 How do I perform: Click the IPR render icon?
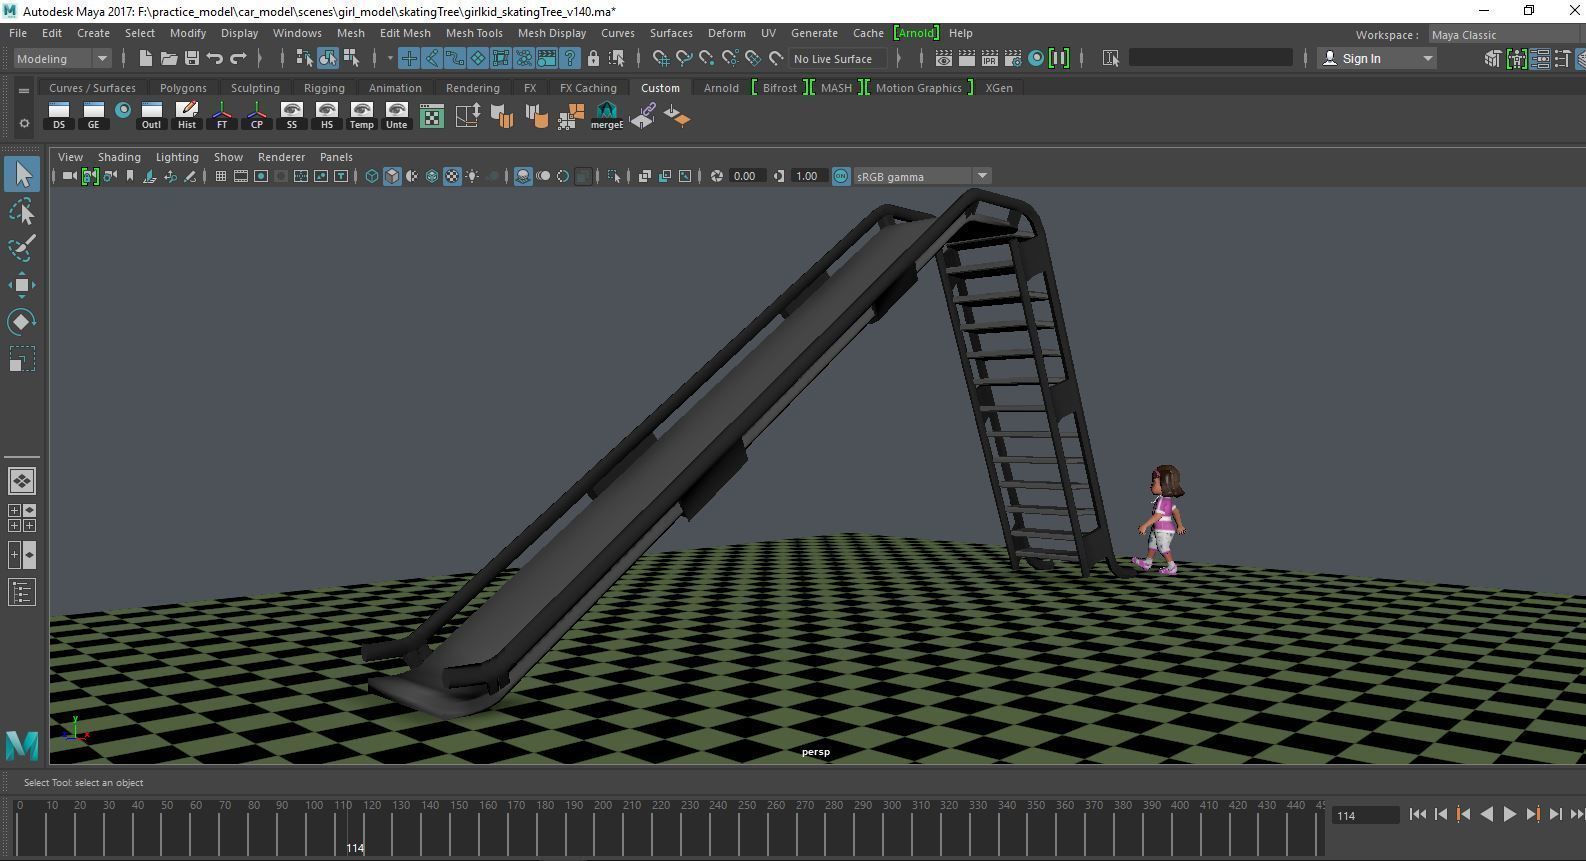[x=990, y=58]
